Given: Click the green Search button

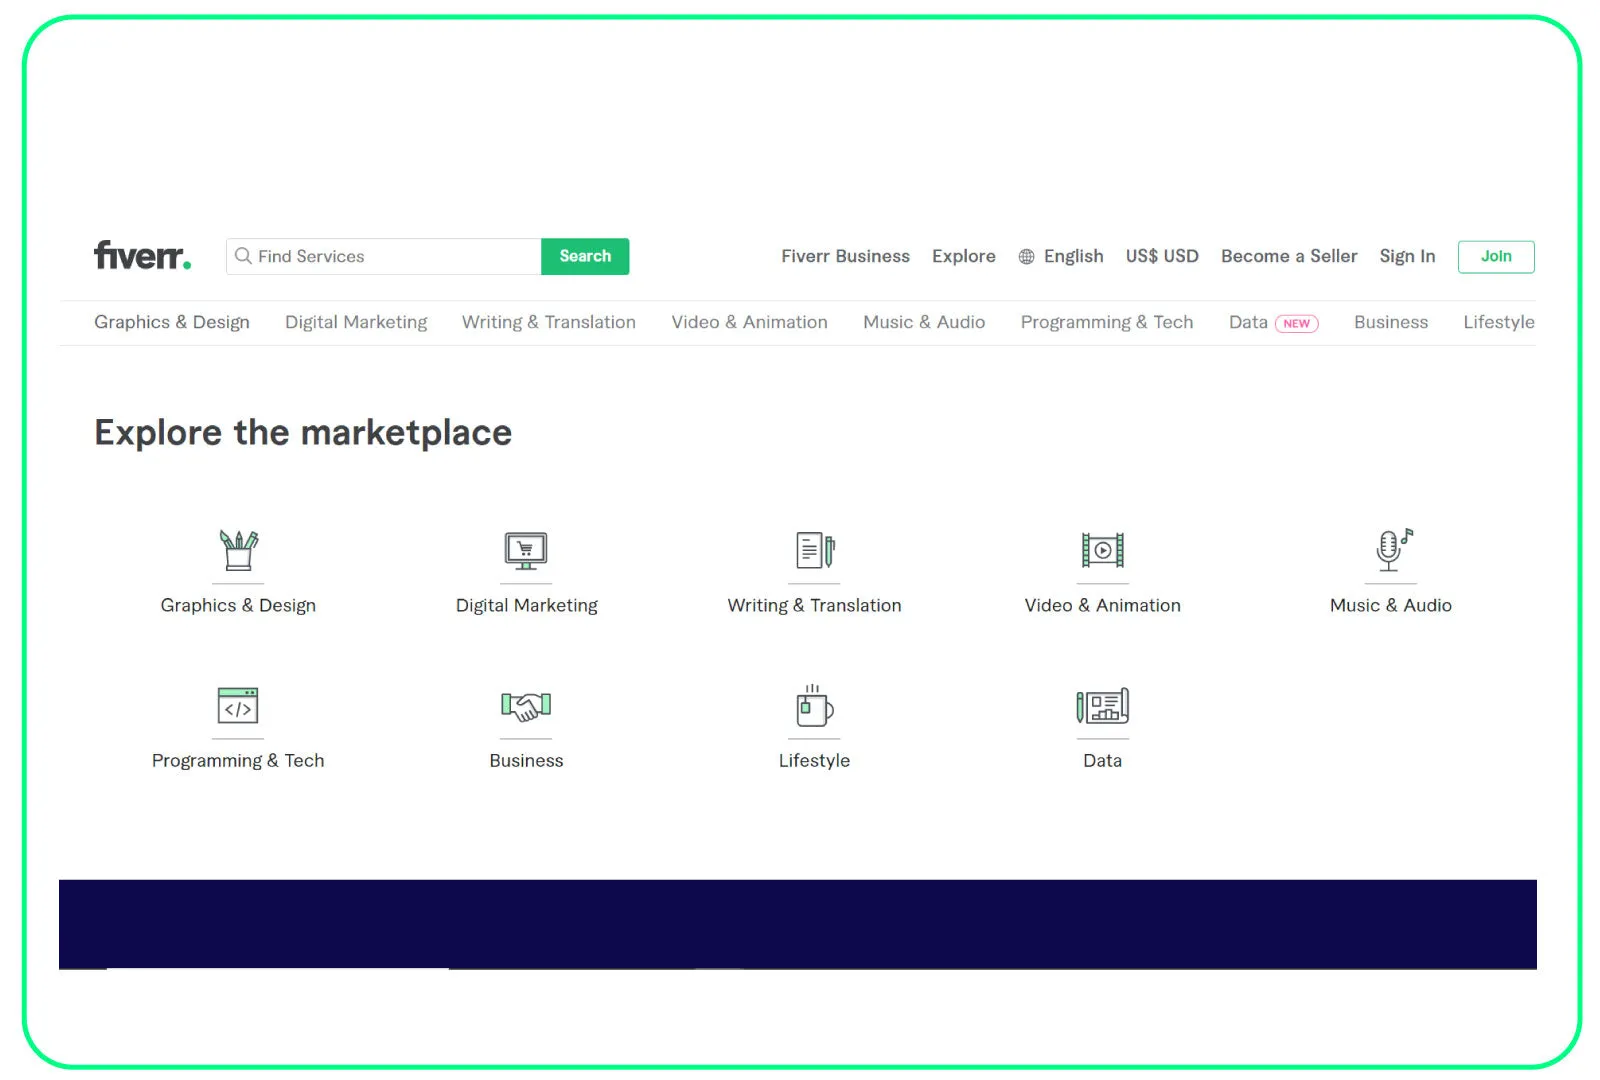Looking at the screenshot, I should tap(585, 256).
